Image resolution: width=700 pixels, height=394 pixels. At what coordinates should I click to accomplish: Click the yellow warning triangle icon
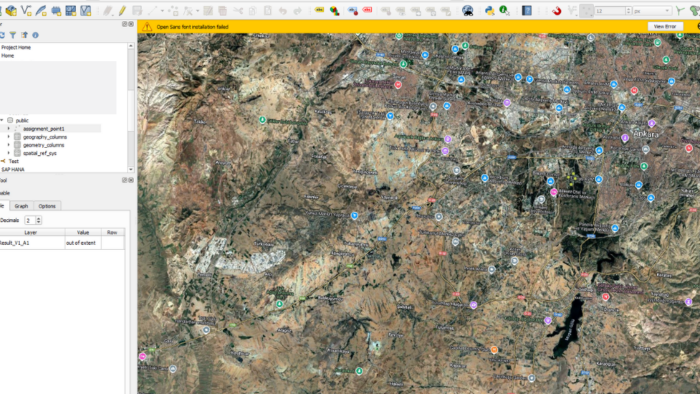click(x=147, y=27)
